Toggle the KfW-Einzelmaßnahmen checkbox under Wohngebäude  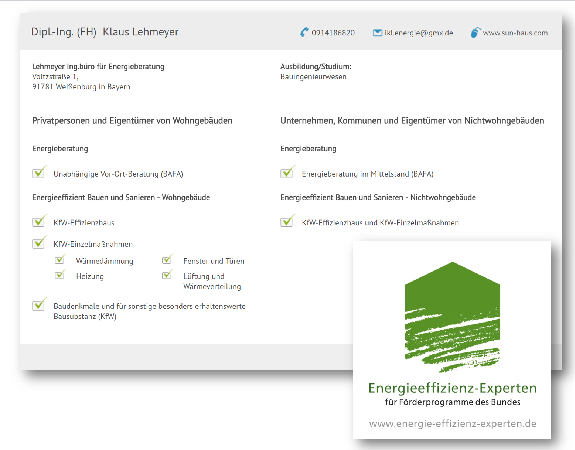pos(39,242)
